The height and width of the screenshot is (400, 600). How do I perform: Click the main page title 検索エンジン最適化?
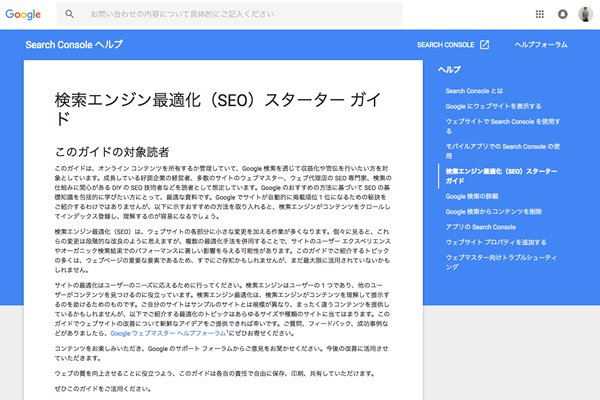point(218,109)
